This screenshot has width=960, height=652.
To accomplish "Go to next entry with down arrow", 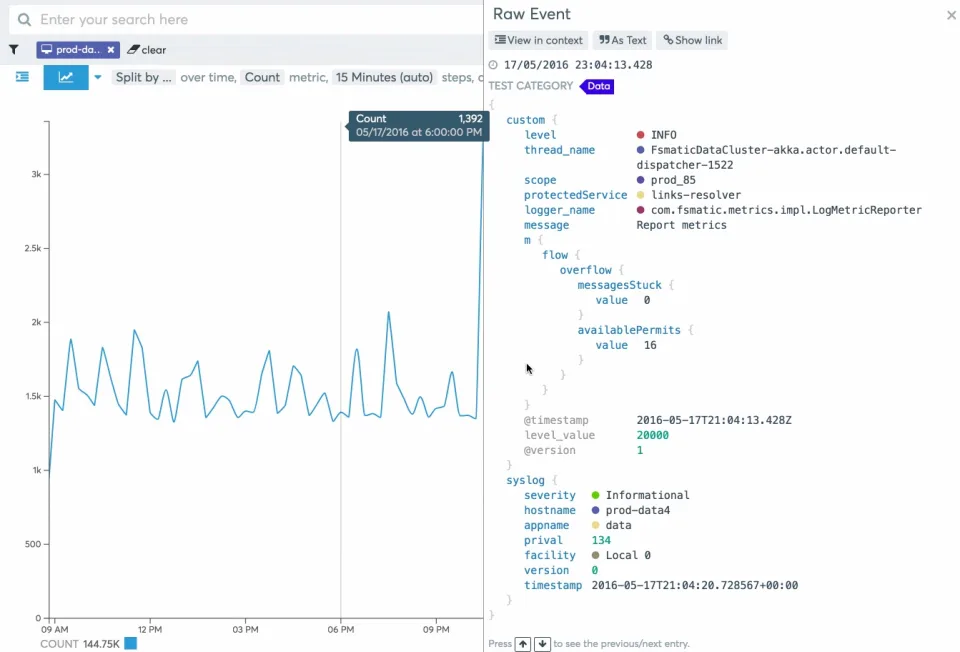I will (542, 644).
